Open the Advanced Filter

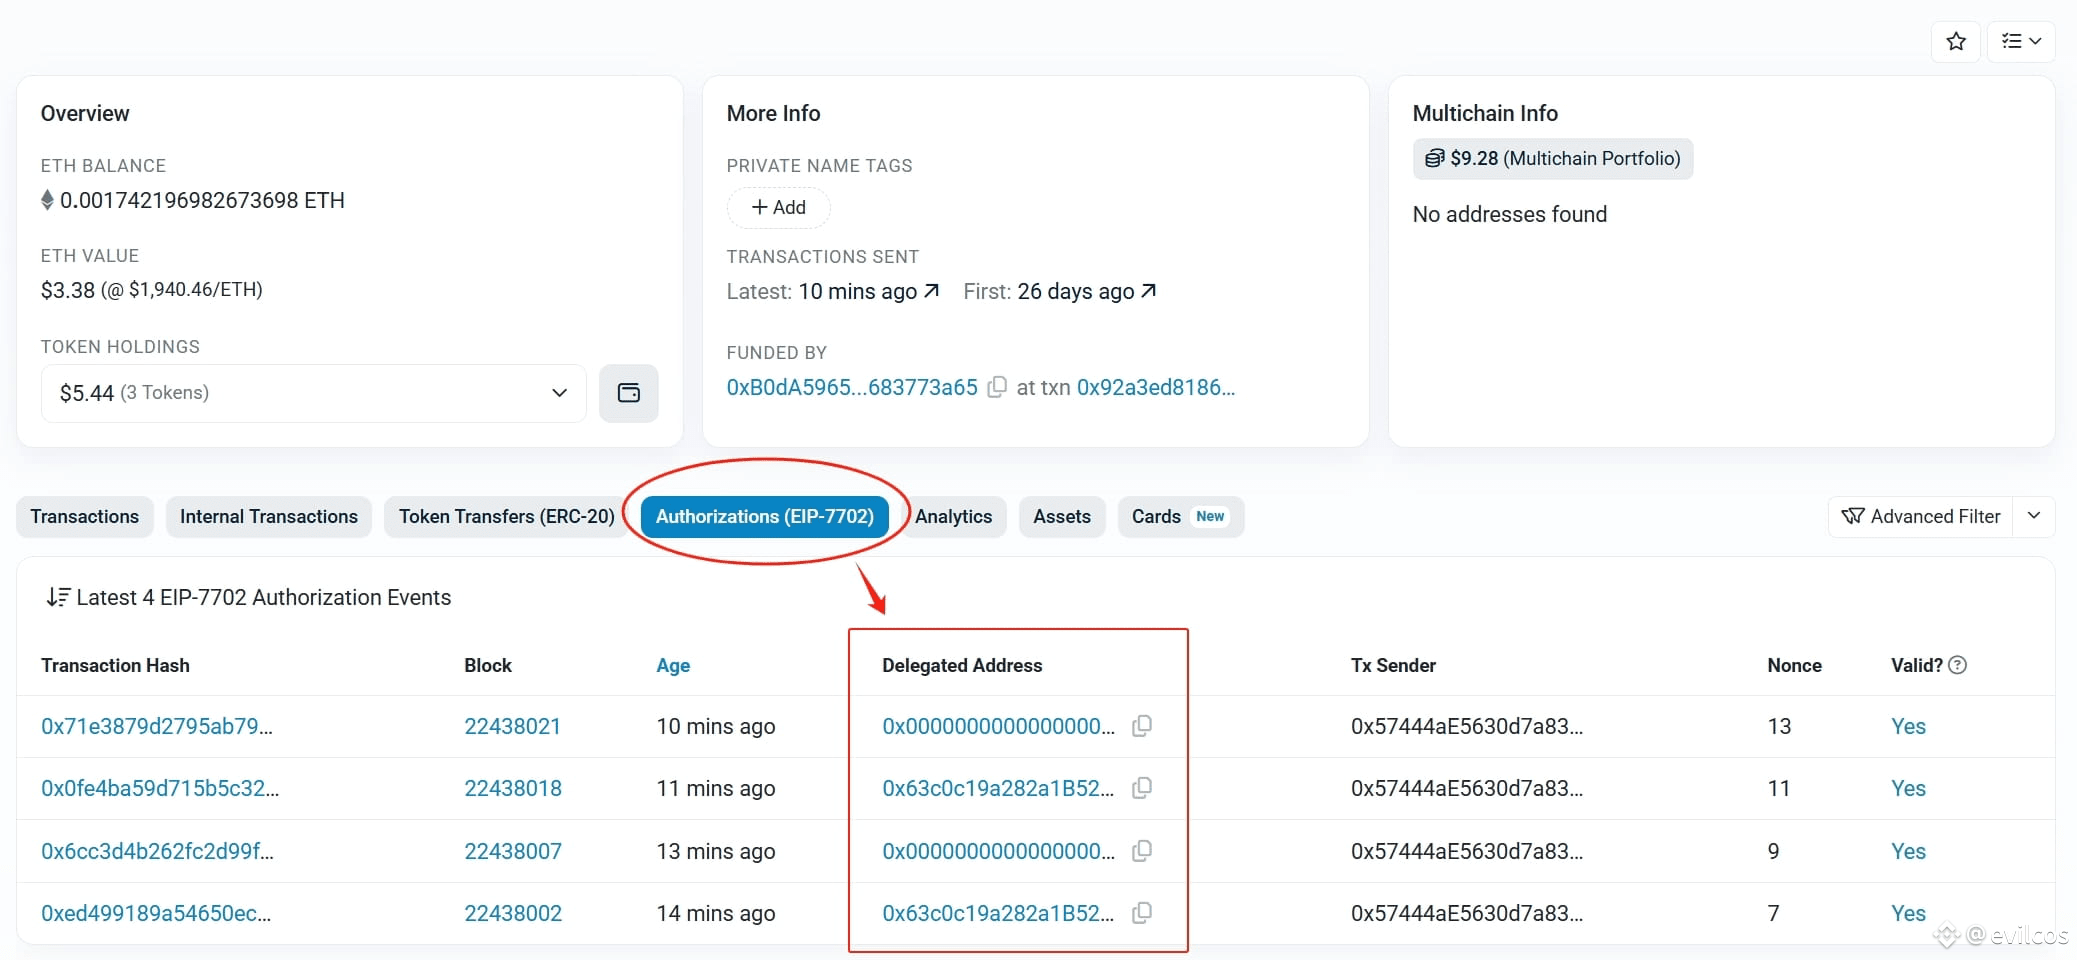pos(1921,517)
